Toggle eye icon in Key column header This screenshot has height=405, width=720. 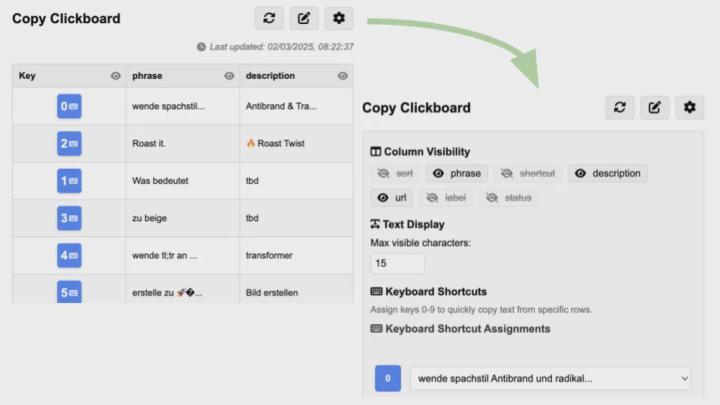pyautogui.click(x=116, y=76)
